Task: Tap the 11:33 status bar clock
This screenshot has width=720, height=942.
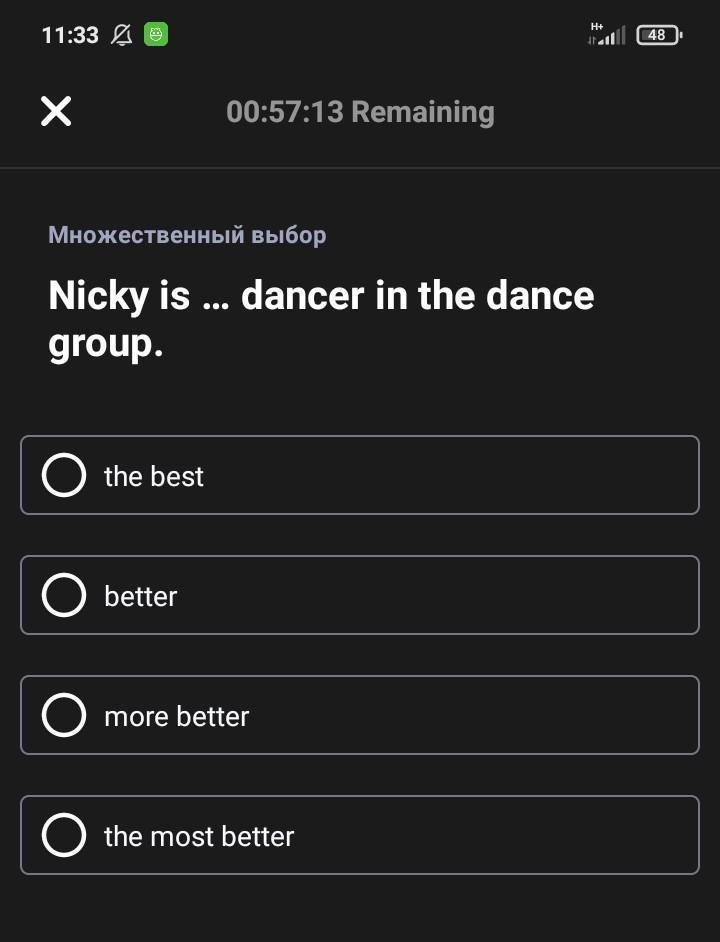Action: coord(70,35)
